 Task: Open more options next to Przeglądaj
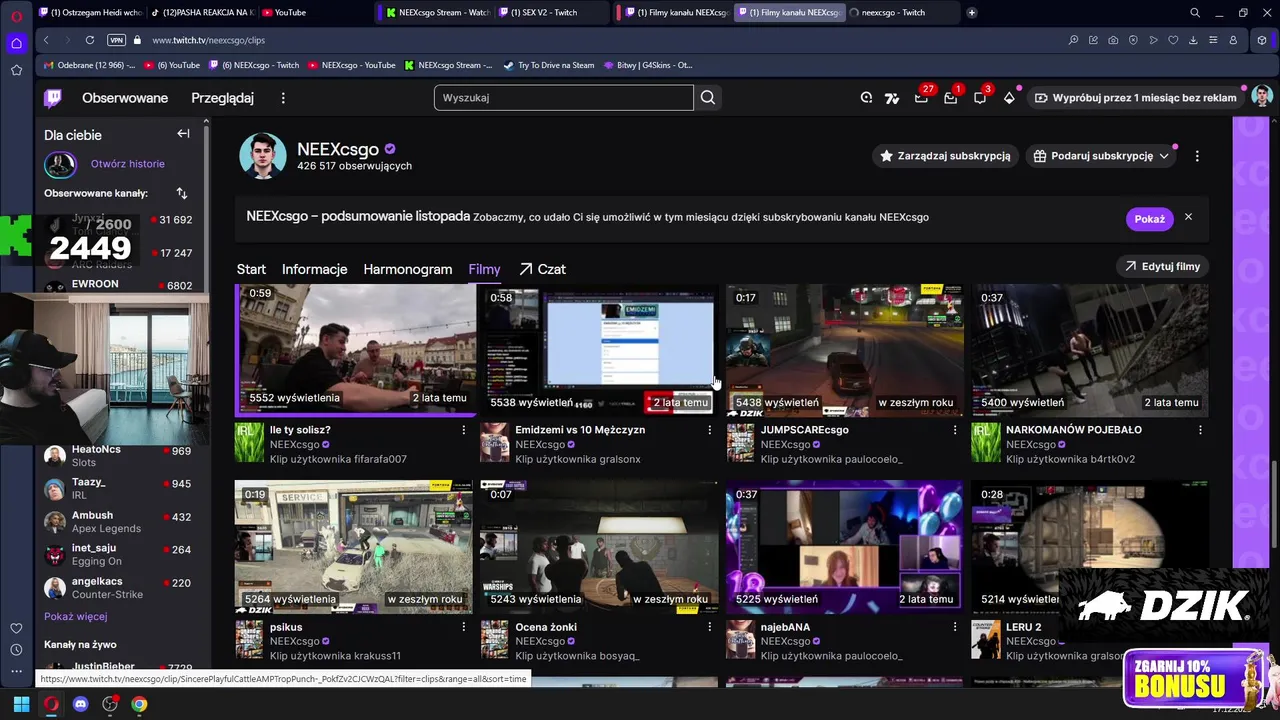pos(283,98)
